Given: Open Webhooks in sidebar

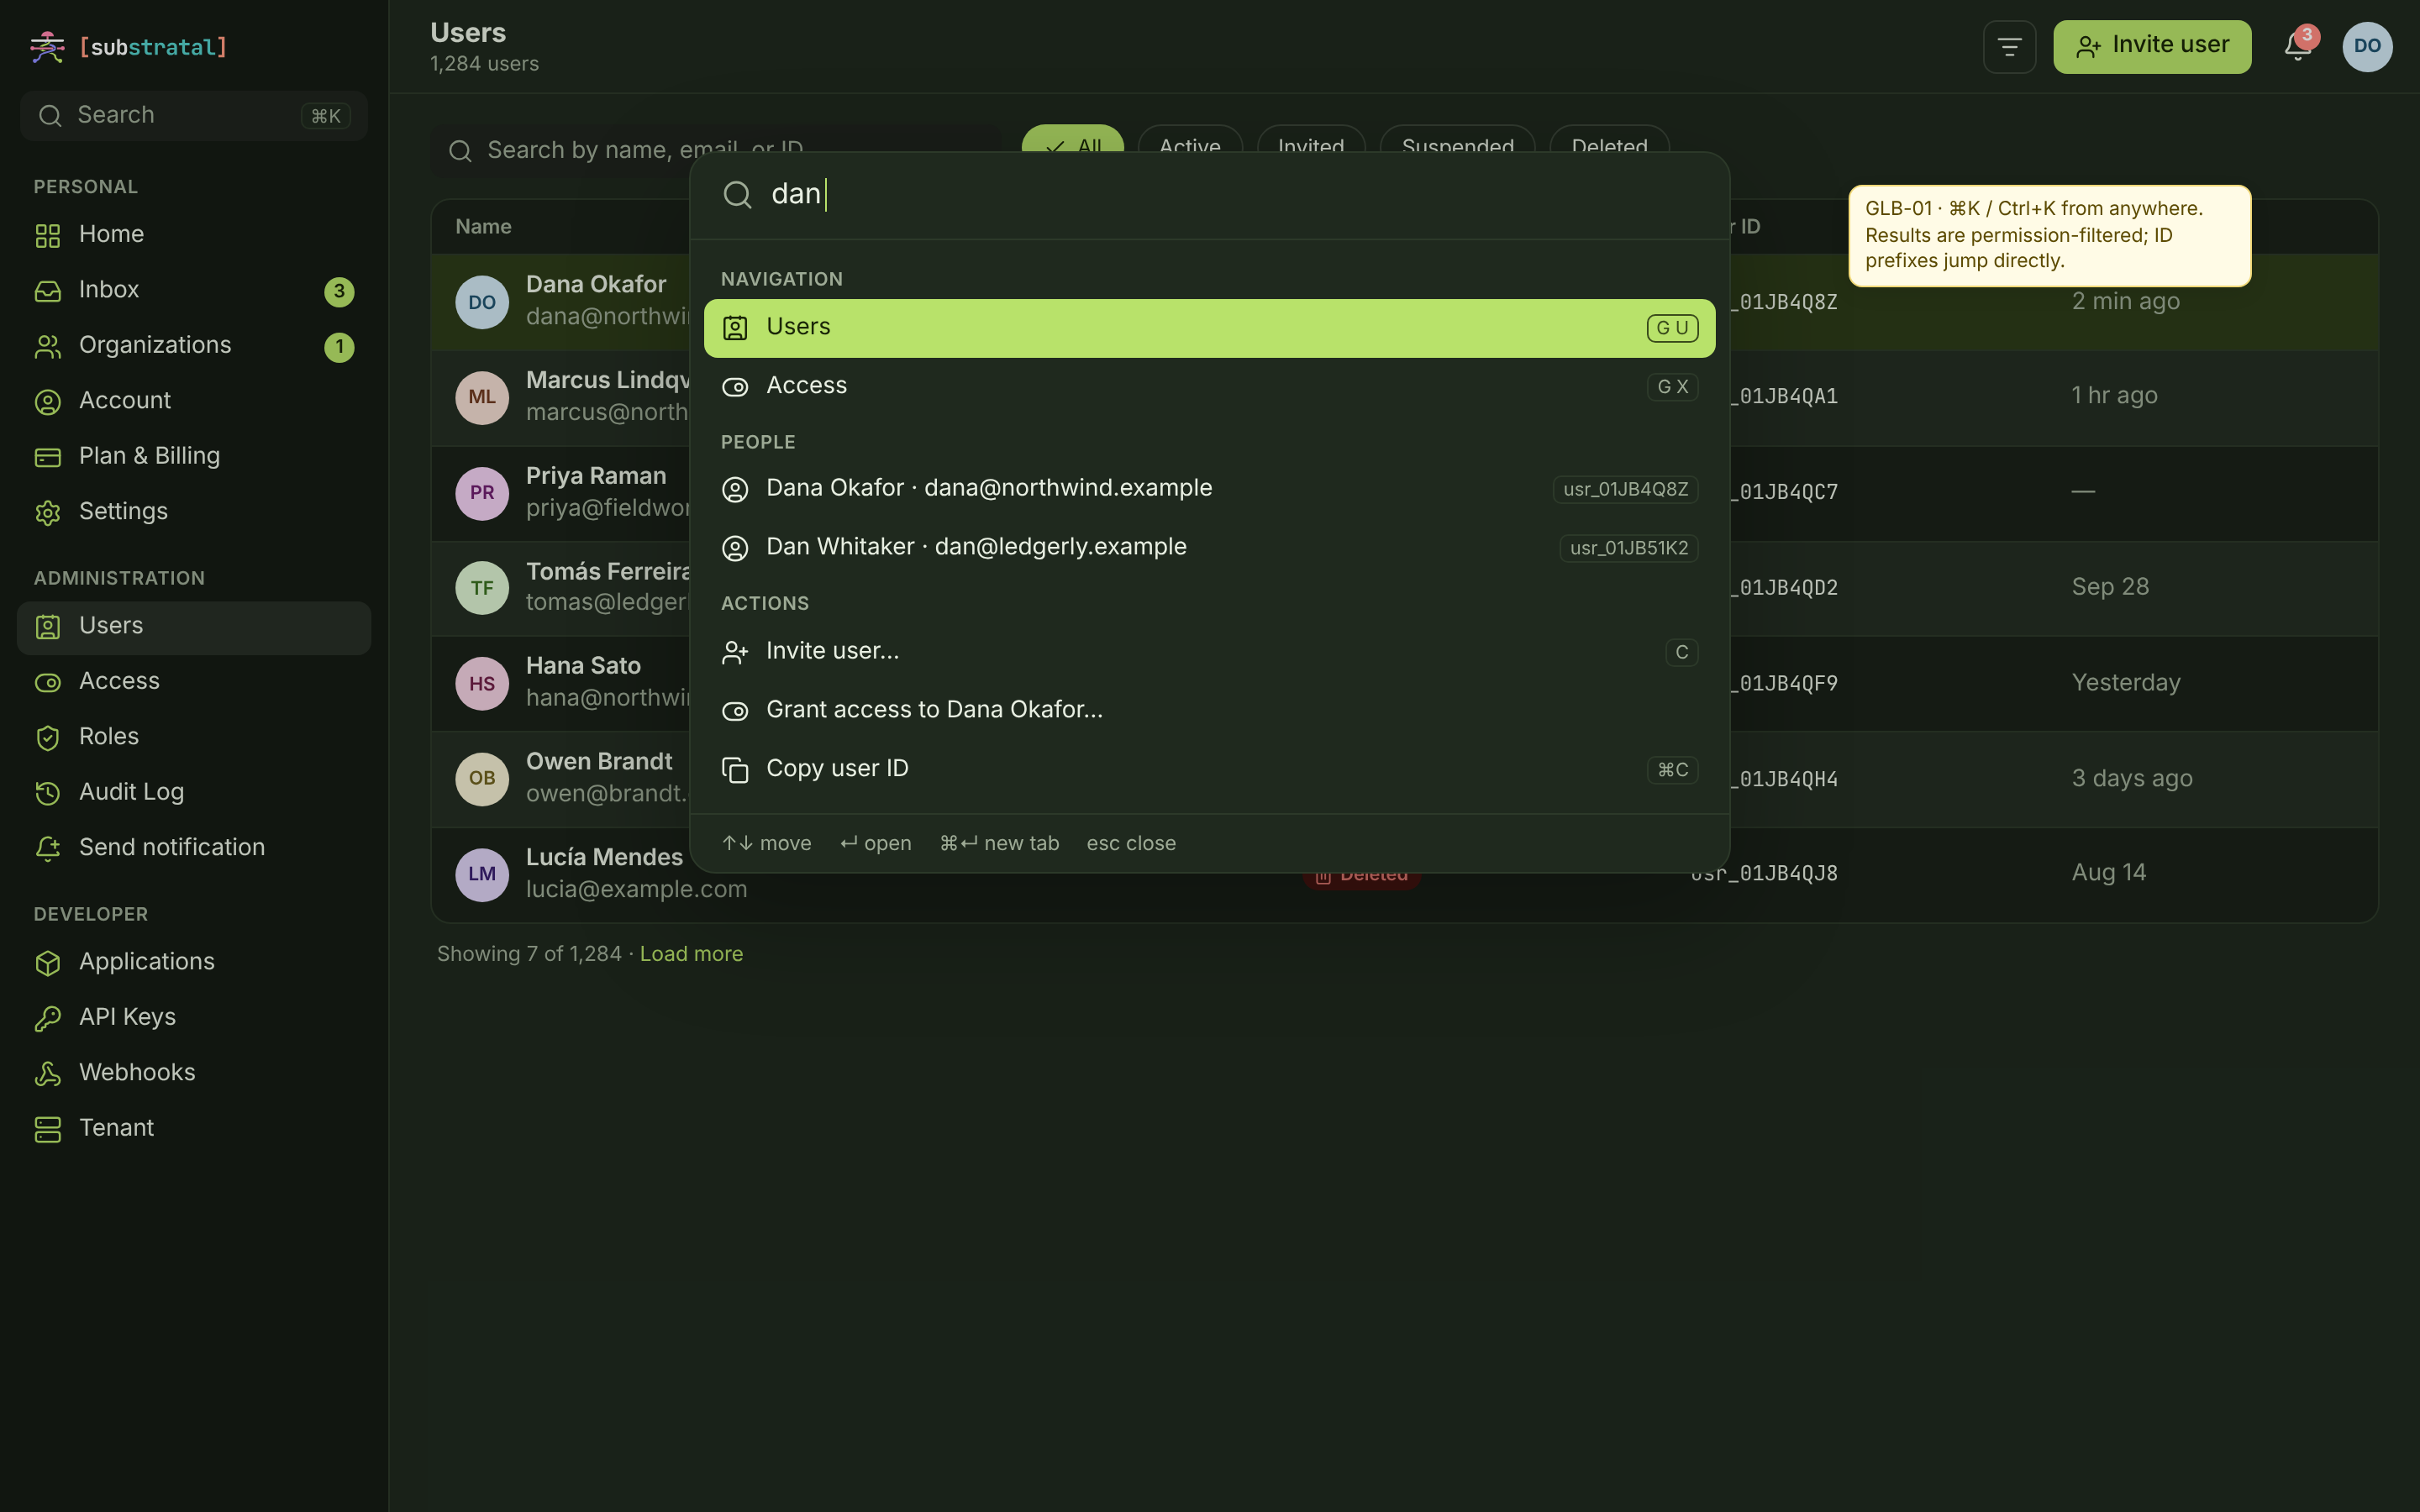Looking at the screenshot, I should [x=194, y=1073].
